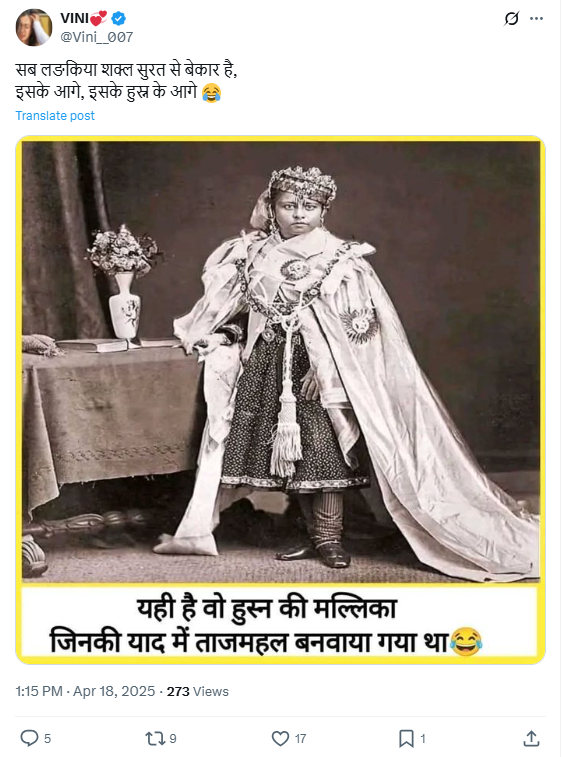Repost using the retweet arrows icon
The image size is (562, 757).
coord(155,738)
